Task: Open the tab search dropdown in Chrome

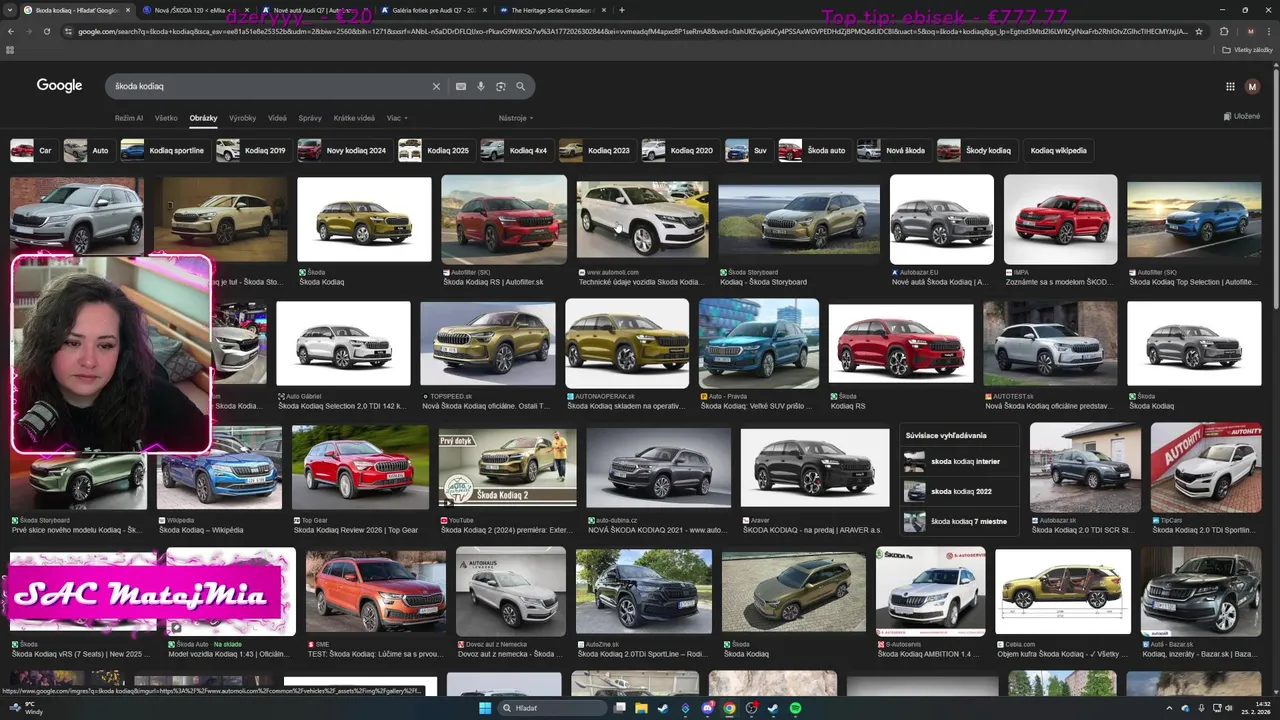Action: (11, 10)
